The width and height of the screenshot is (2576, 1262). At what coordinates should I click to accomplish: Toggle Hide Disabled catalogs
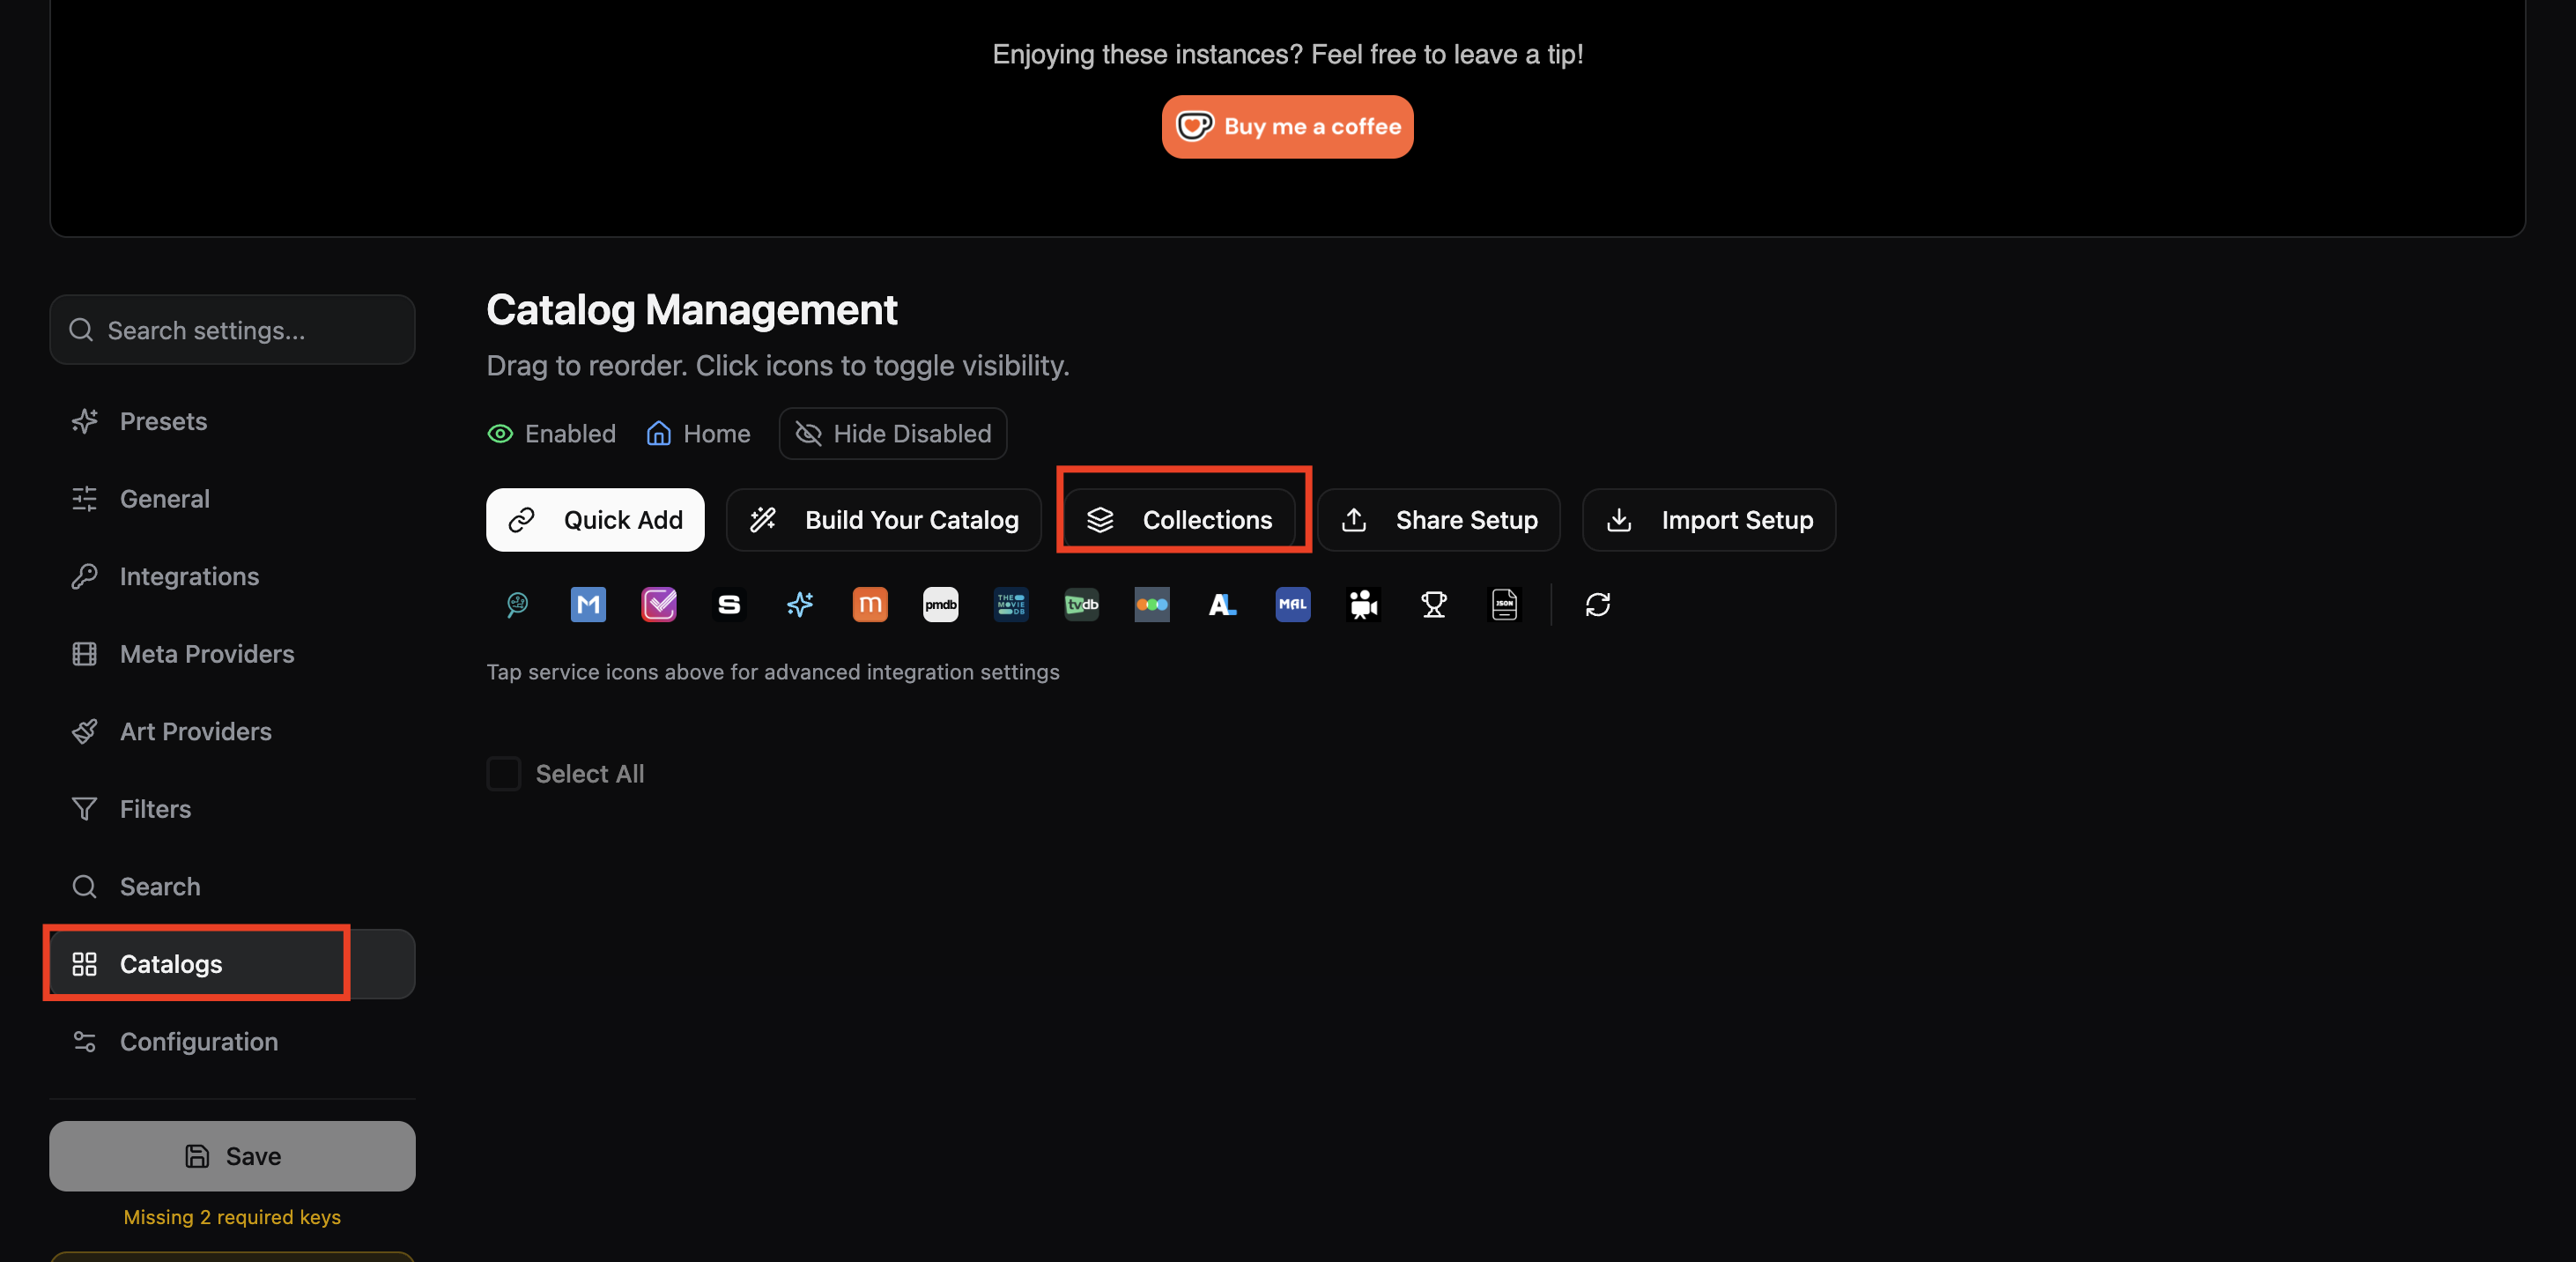892,433
